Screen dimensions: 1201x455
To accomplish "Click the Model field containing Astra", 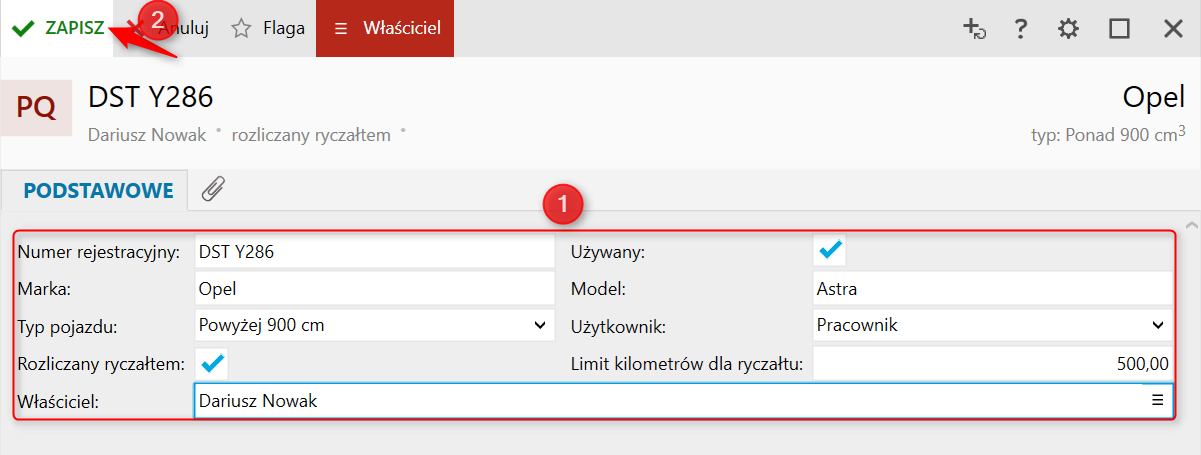I will (990, 289).
